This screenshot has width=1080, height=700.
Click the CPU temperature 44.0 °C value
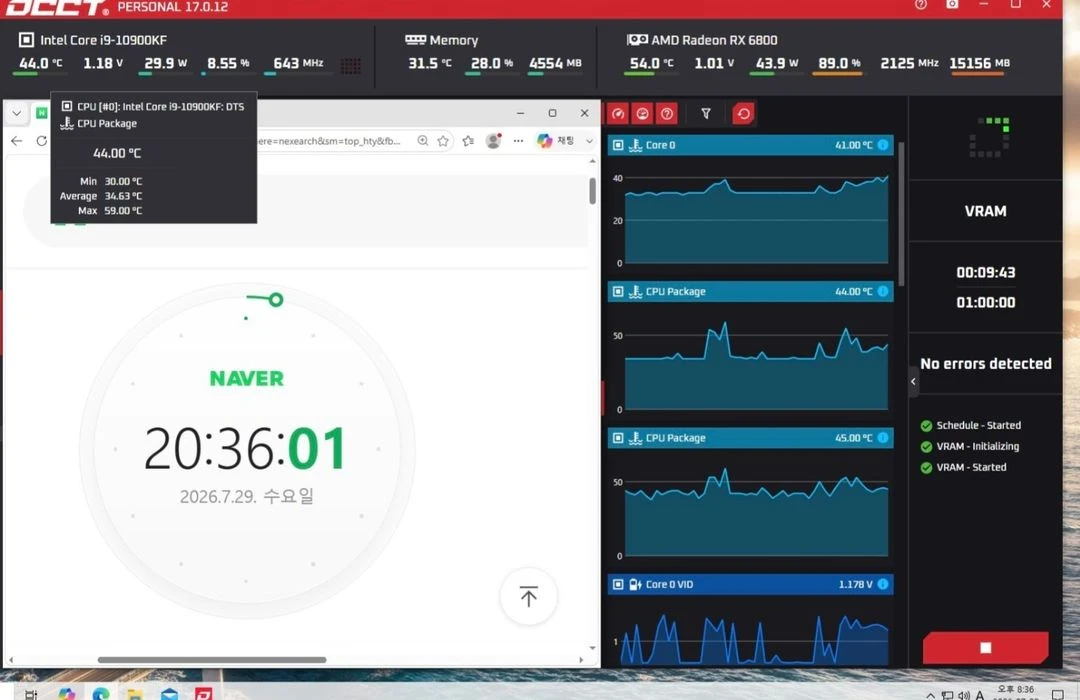coord(41,63)
